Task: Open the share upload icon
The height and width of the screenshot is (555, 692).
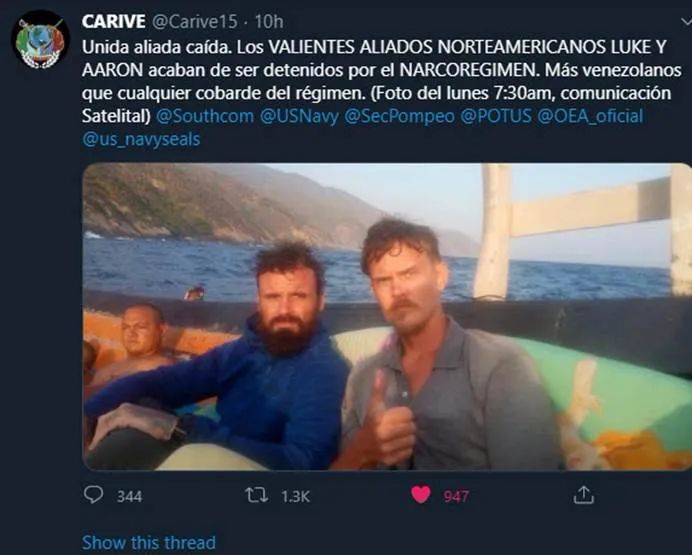Action: (583, 495)
